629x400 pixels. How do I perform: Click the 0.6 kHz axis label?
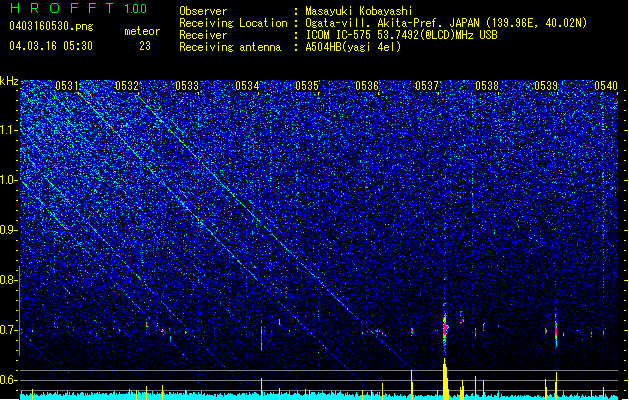coord(9,380)
